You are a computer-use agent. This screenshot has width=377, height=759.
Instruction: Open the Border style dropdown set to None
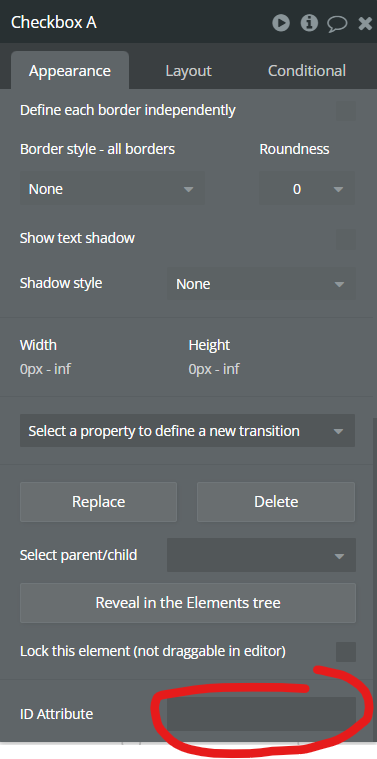(112, 188)
